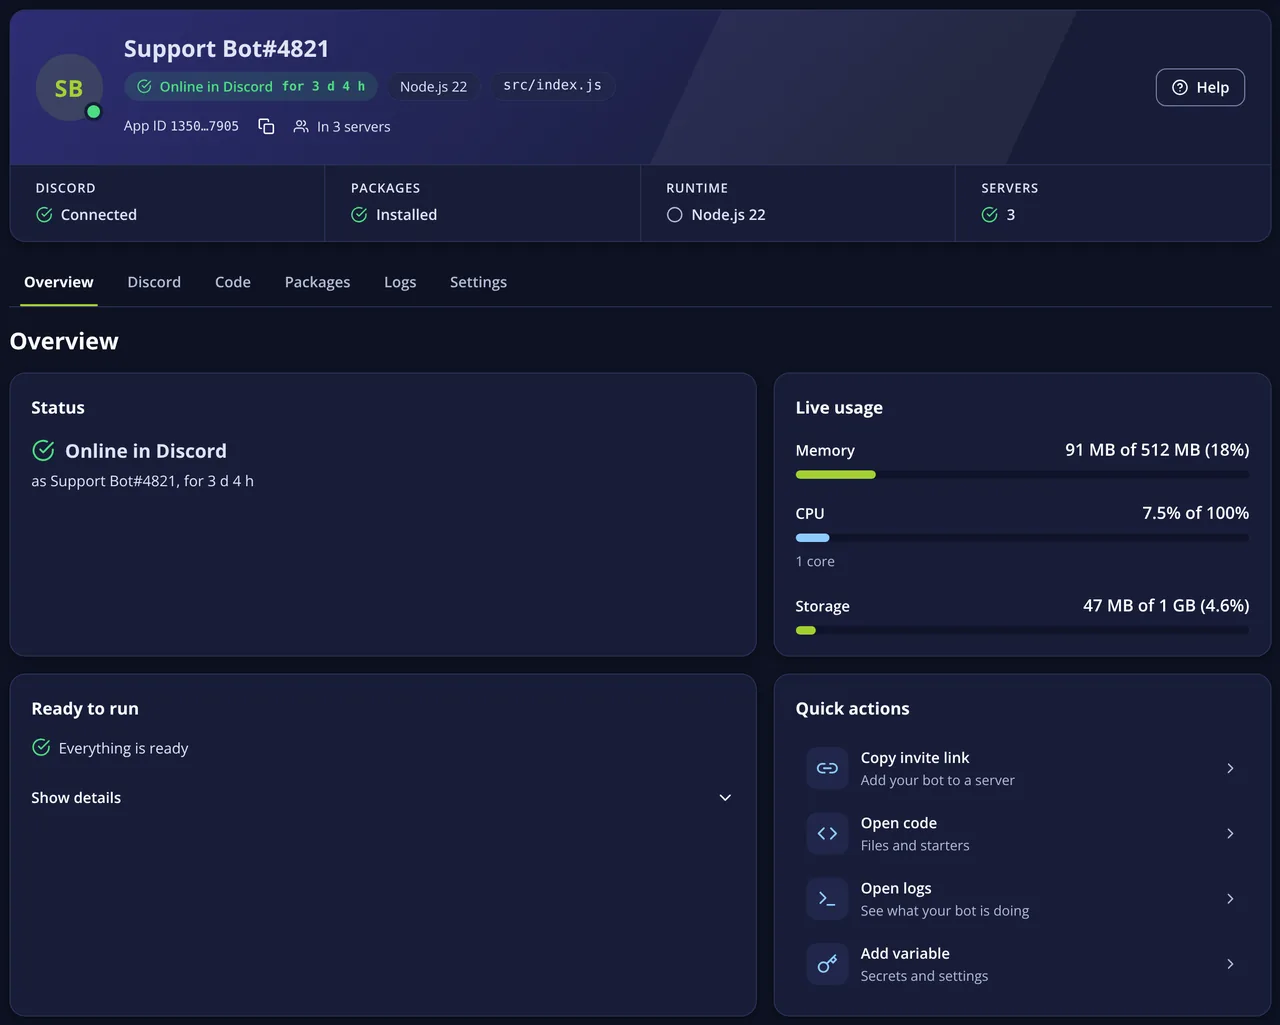Select the Overview tab
This screenshot has width=1280, height=1025.
pyautogui.click(x=59, y=282)
